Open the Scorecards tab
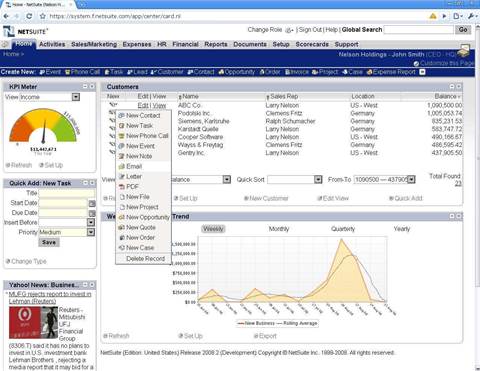The width and height of the screenshot is (480, 371). (312, 44)
